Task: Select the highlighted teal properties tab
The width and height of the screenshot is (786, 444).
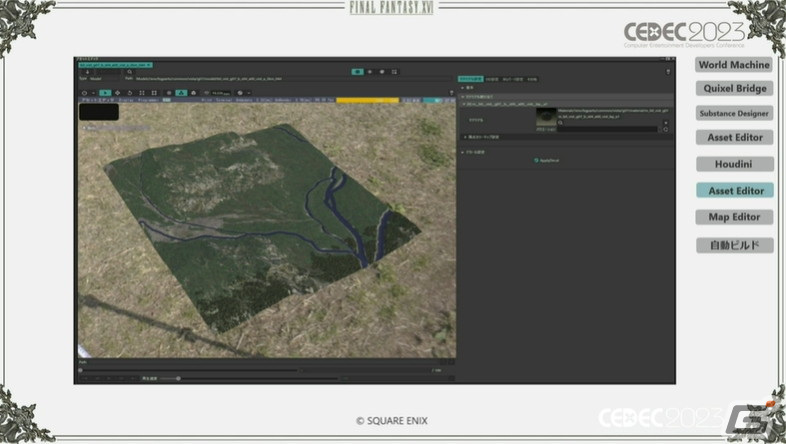Action: coord(471,79)
